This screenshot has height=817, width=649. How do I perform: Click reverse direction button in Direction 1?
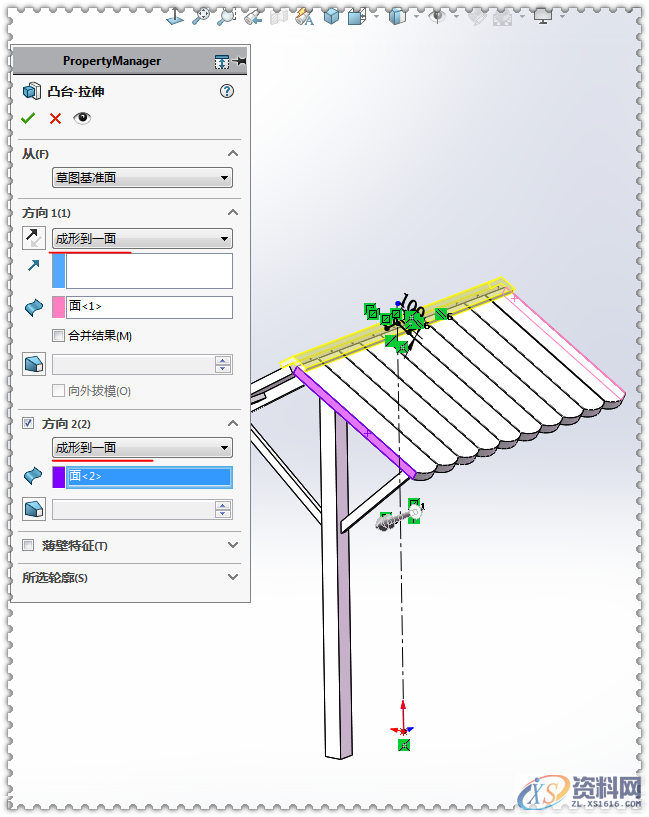pos(34,238)
